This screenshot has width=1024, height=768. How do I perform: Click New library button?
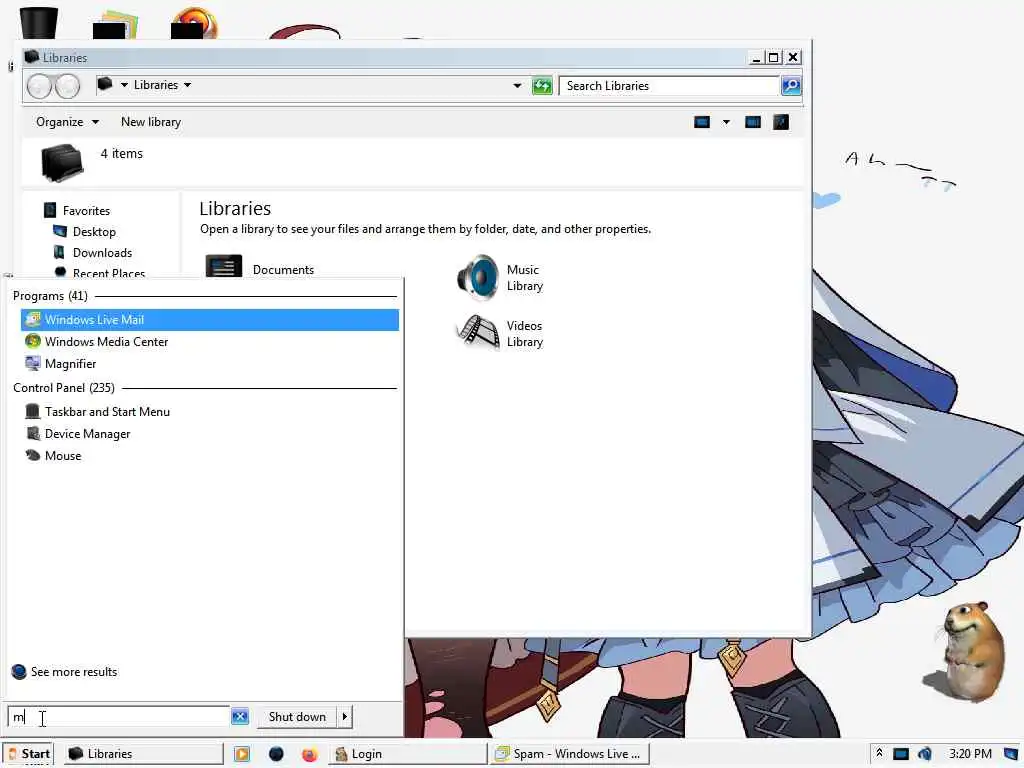151,122
